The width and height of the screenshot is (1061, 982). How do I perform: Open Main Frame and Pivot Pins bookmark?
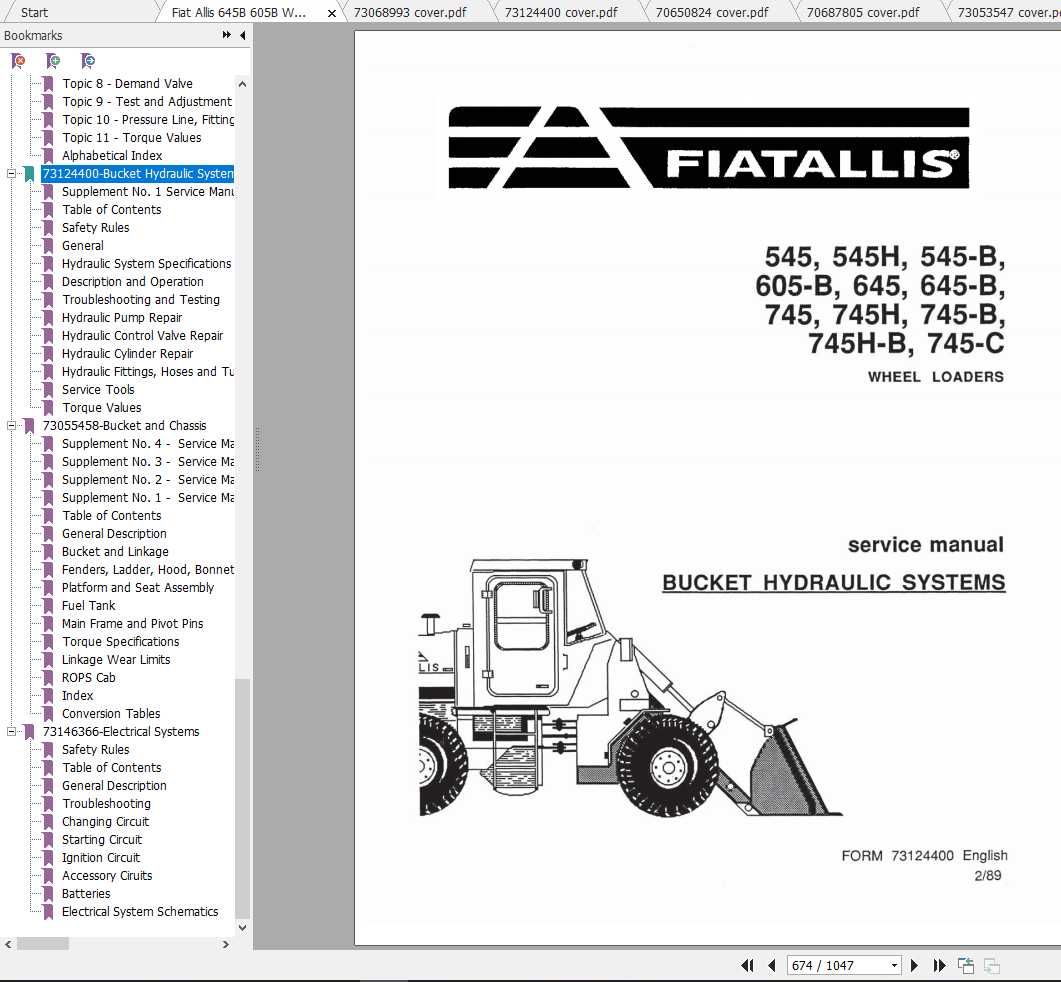pyautogui.click(x=132, y=624)
